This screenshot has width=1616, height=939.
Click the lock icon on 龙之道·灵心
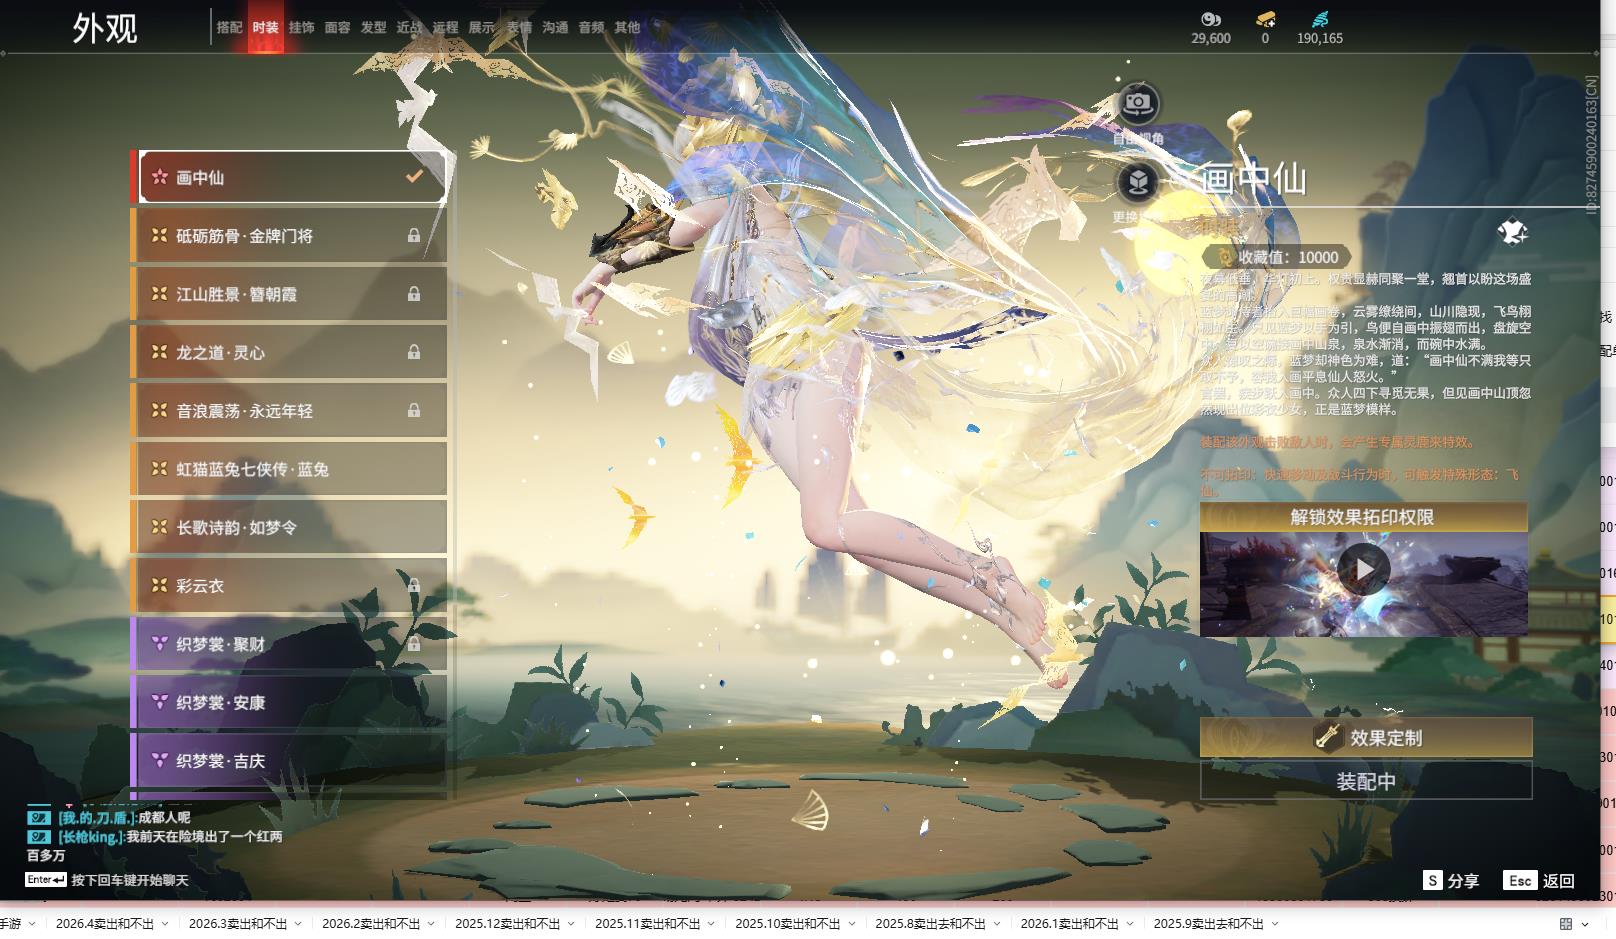tap(413, 352)
